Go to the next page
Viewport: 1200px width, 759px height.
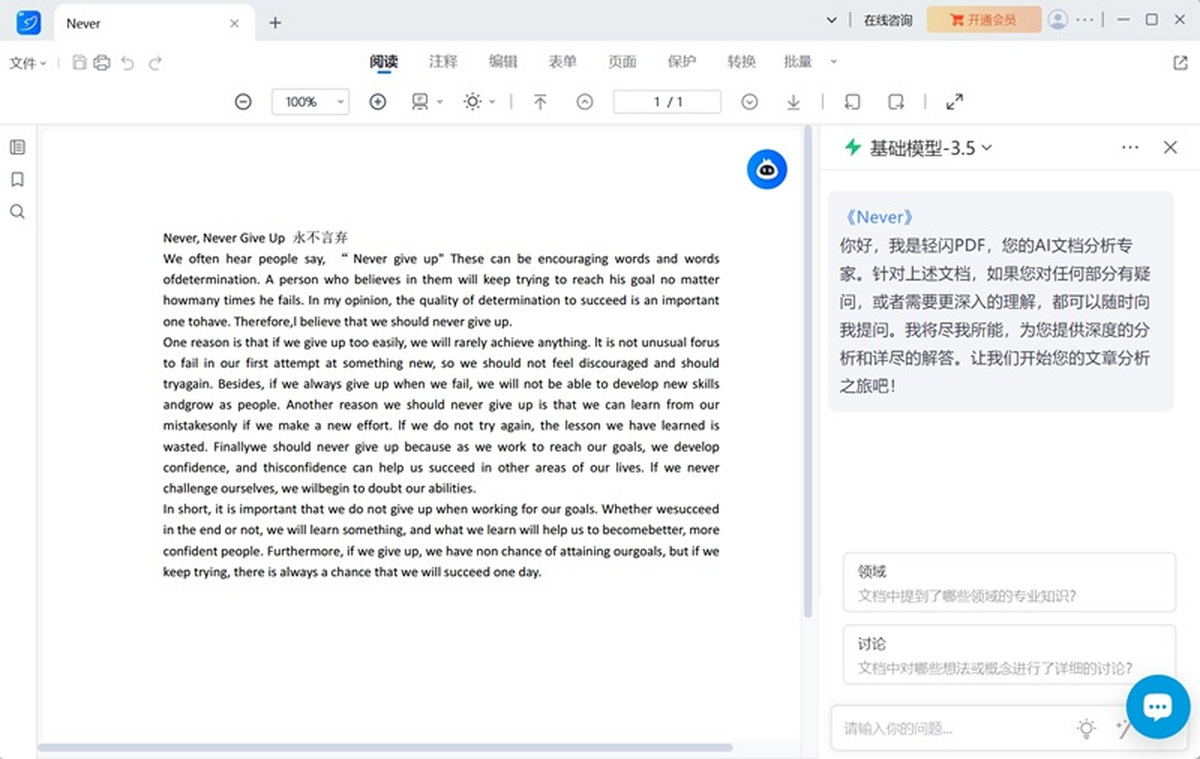tap(749, 102)
